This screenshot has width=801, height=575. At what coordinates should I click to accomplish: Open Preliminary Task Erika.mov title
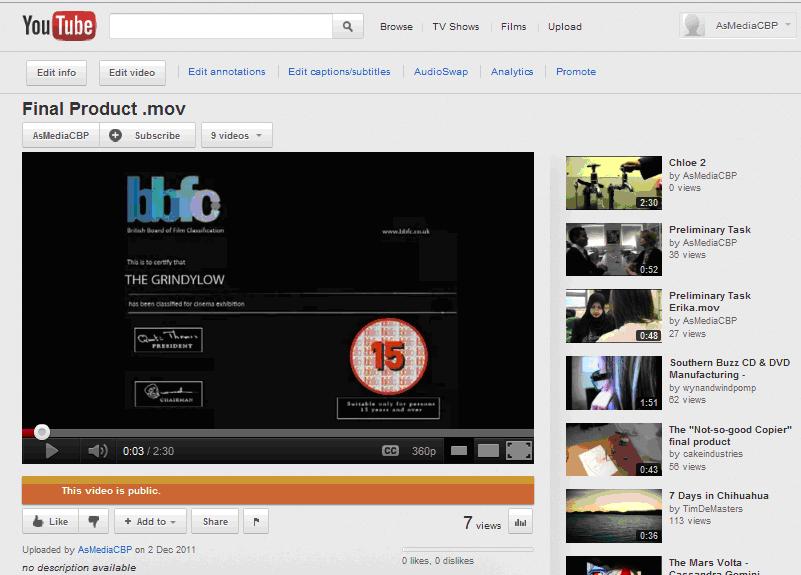(710, 301)
